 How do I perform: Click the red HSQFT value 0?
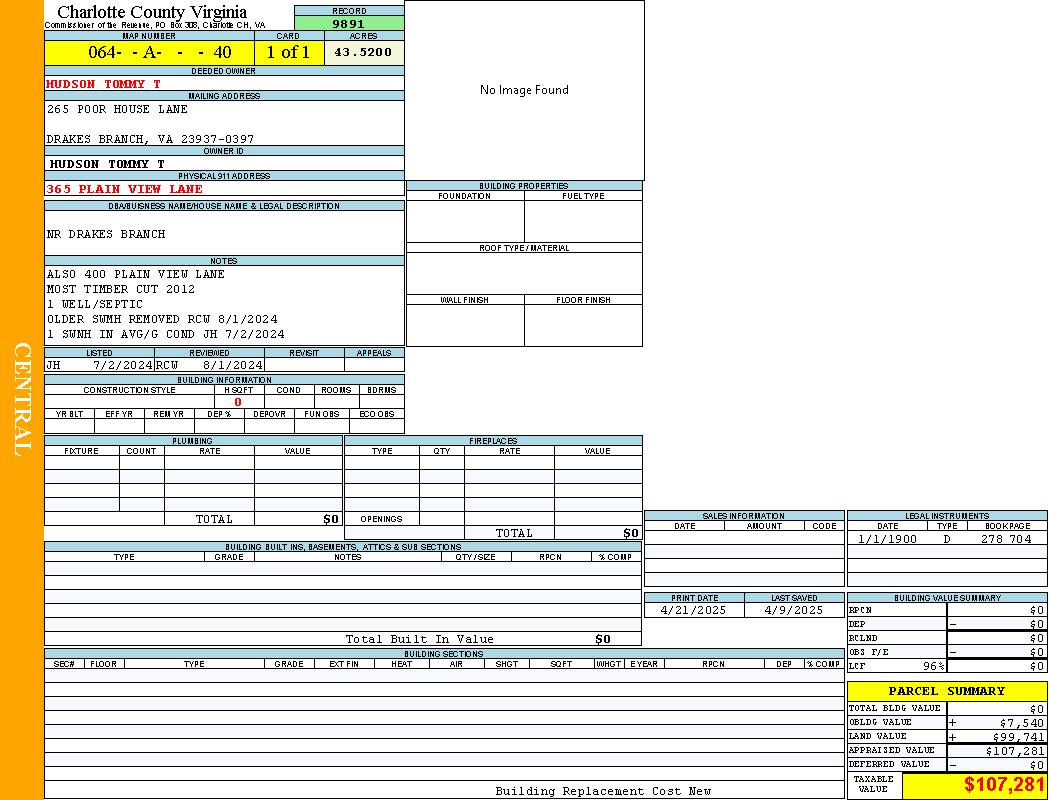click(x=238, y=402)
